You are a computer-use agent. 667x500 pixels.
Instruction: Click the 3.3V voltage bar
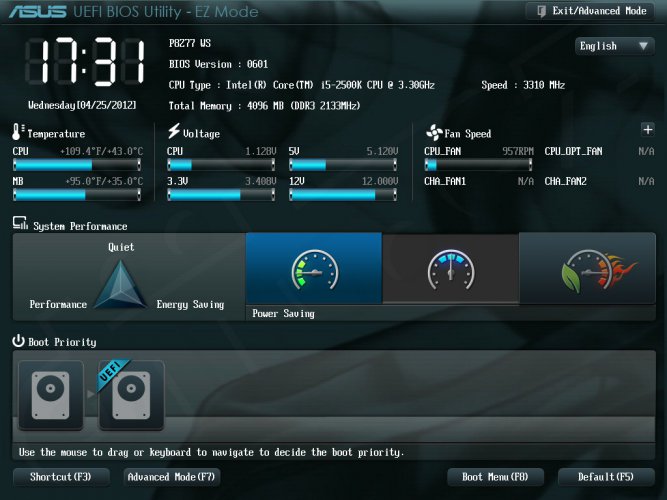pyautogui.click(x=221, y=195)
